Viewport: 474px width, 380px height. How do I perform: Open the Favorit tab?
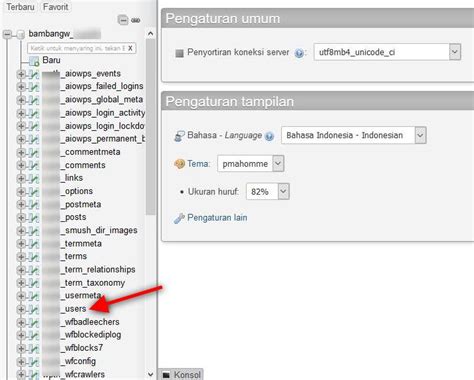click(x=55, y=7)
